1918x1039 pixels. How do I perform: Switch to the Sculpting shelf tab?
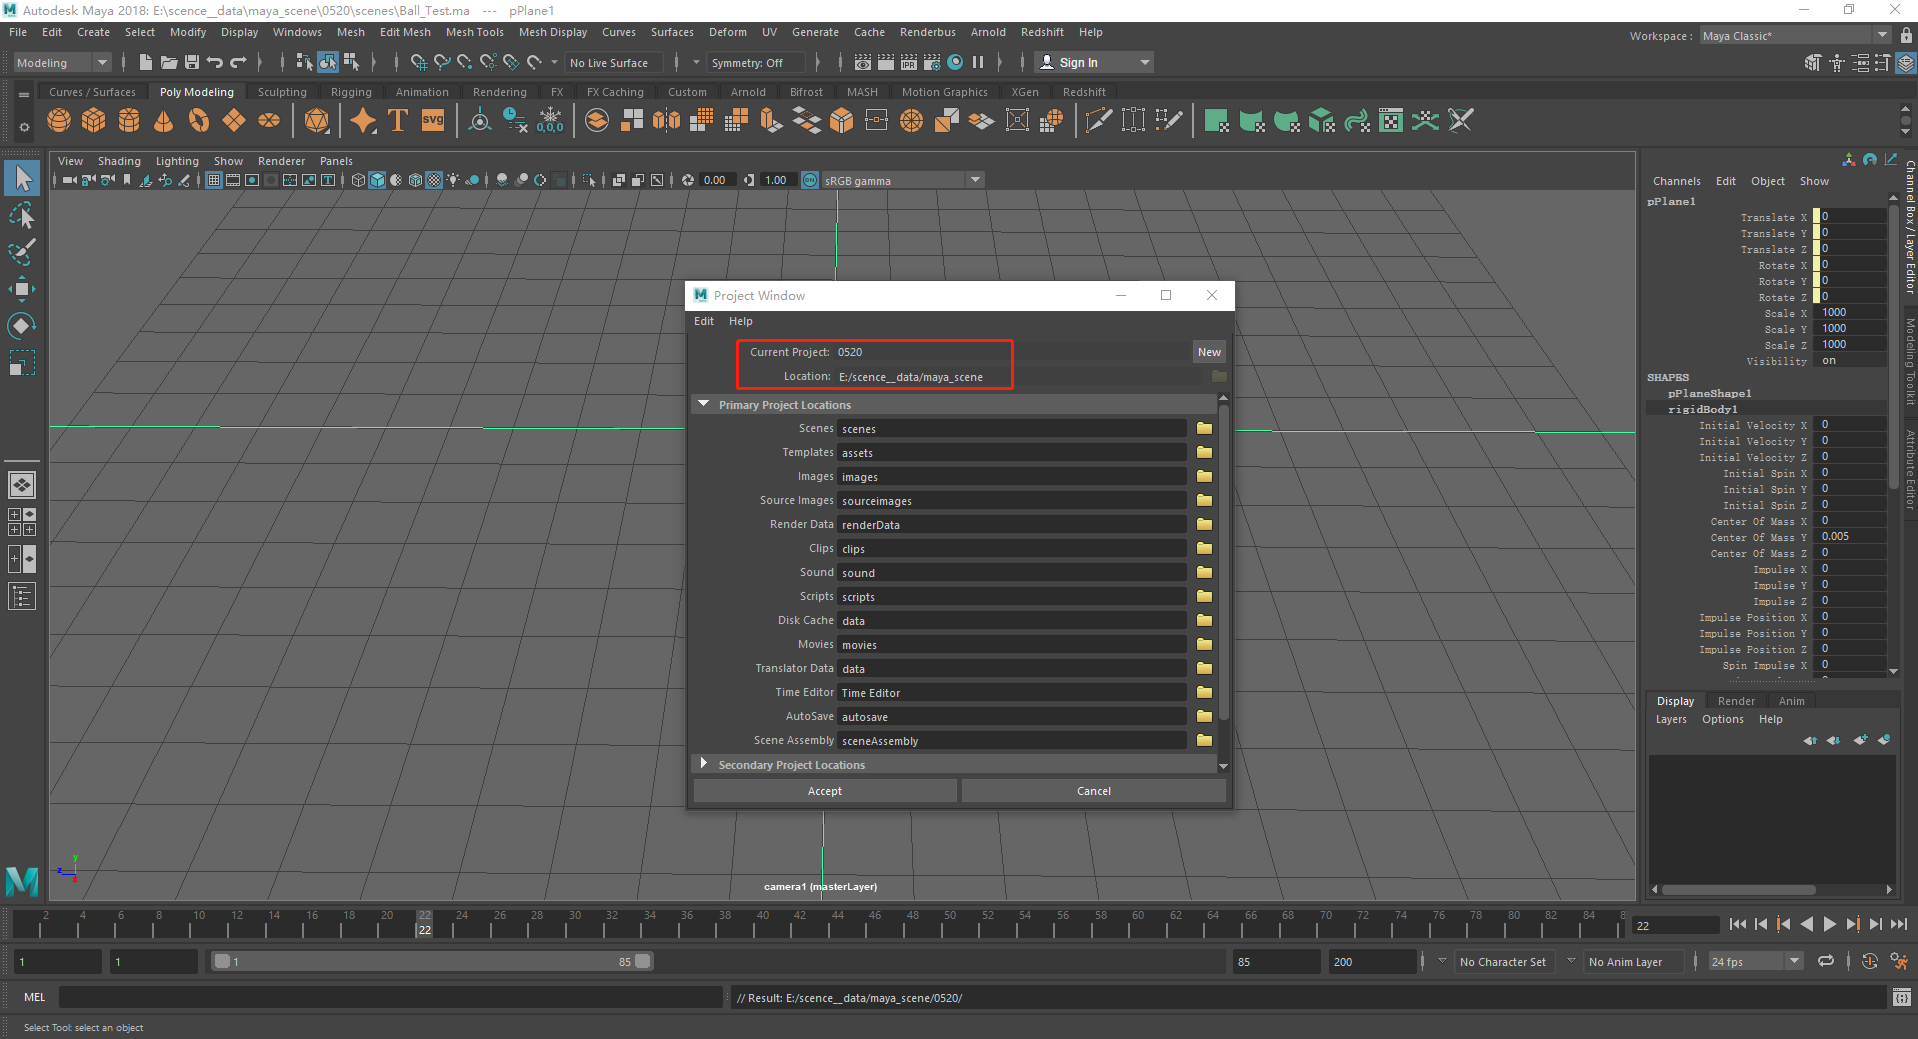click(282, 92)
